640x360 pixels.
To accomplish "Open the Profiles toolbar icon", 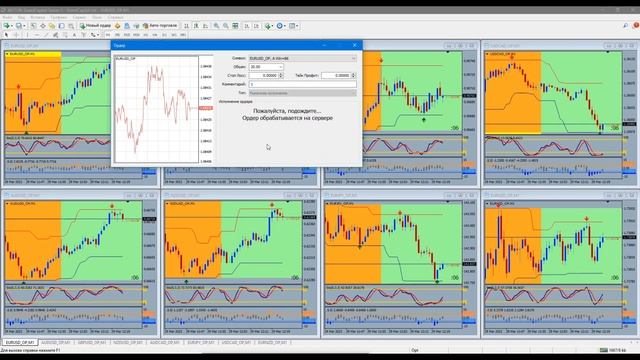I will click(19, 26).
